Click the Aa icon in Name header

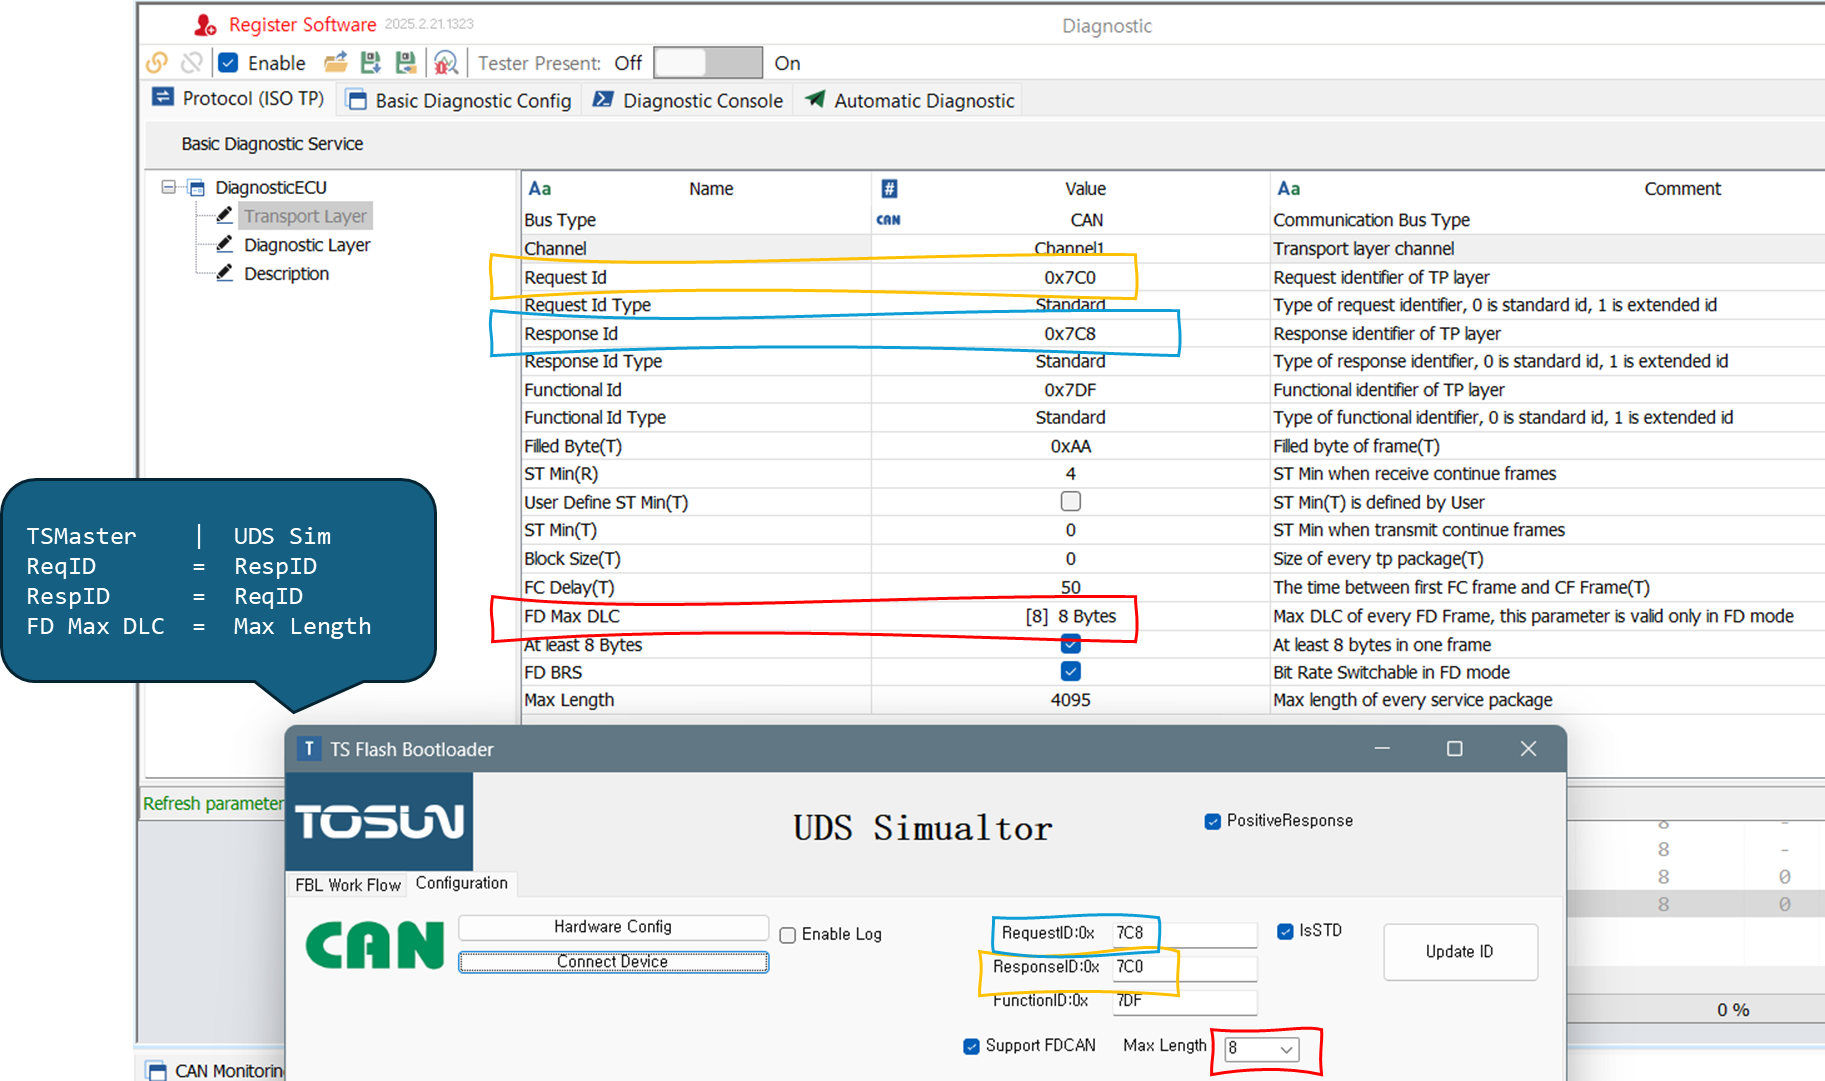pos(540,188)
